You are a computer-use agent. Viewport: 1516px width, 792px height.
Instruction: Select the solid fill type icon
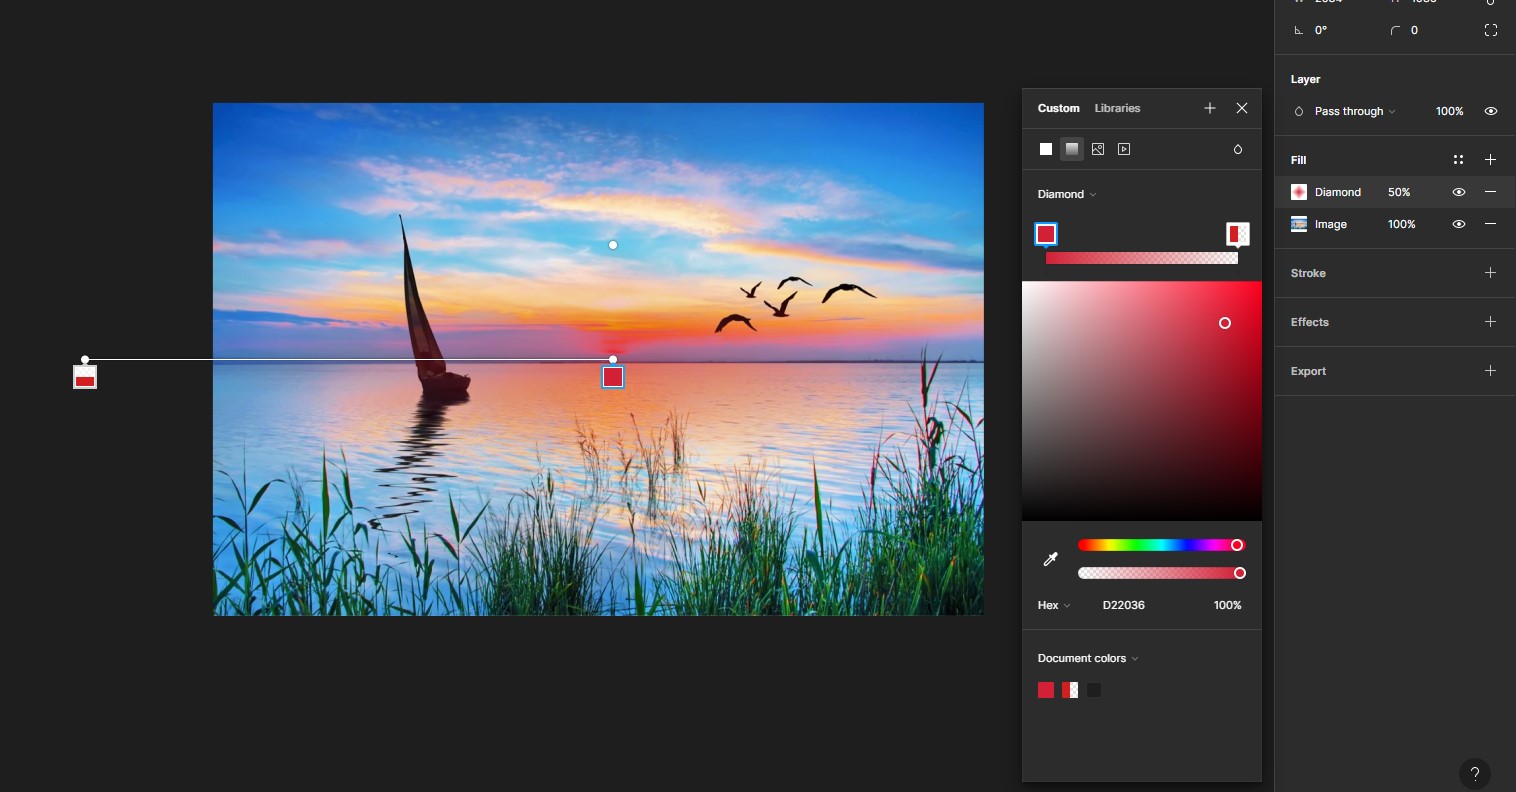pyautogui.click(x=1046, y=149)
